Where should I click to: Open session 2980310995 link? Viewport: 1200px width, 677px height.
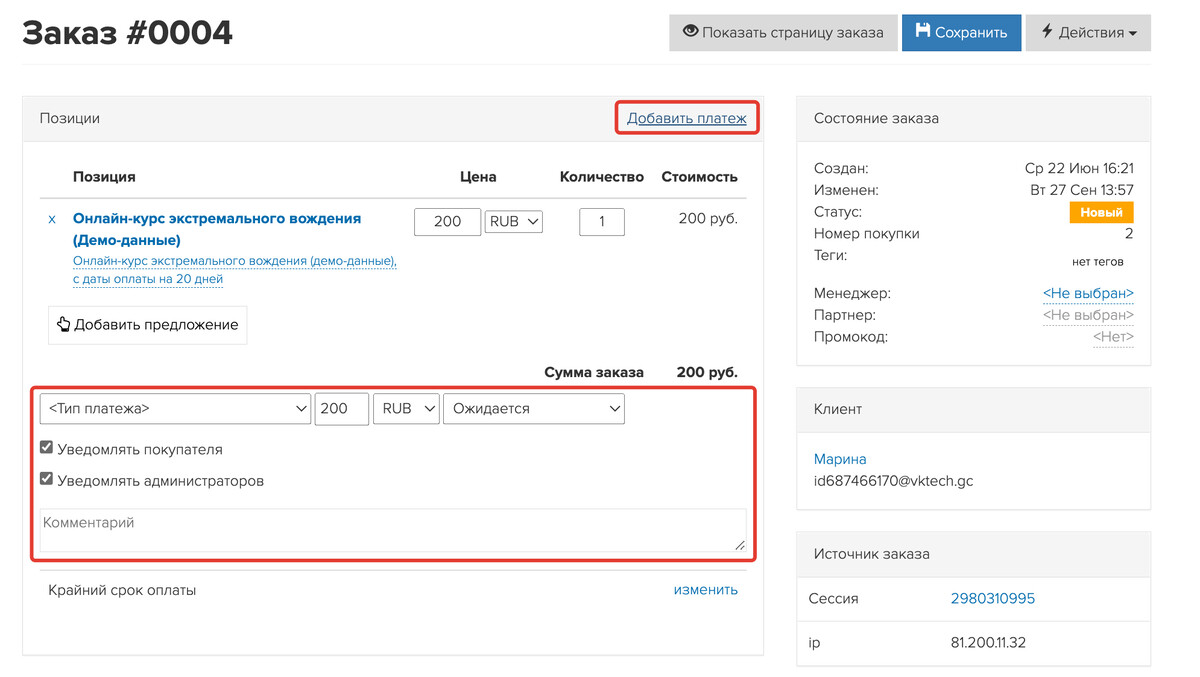[x=993, y=598]
